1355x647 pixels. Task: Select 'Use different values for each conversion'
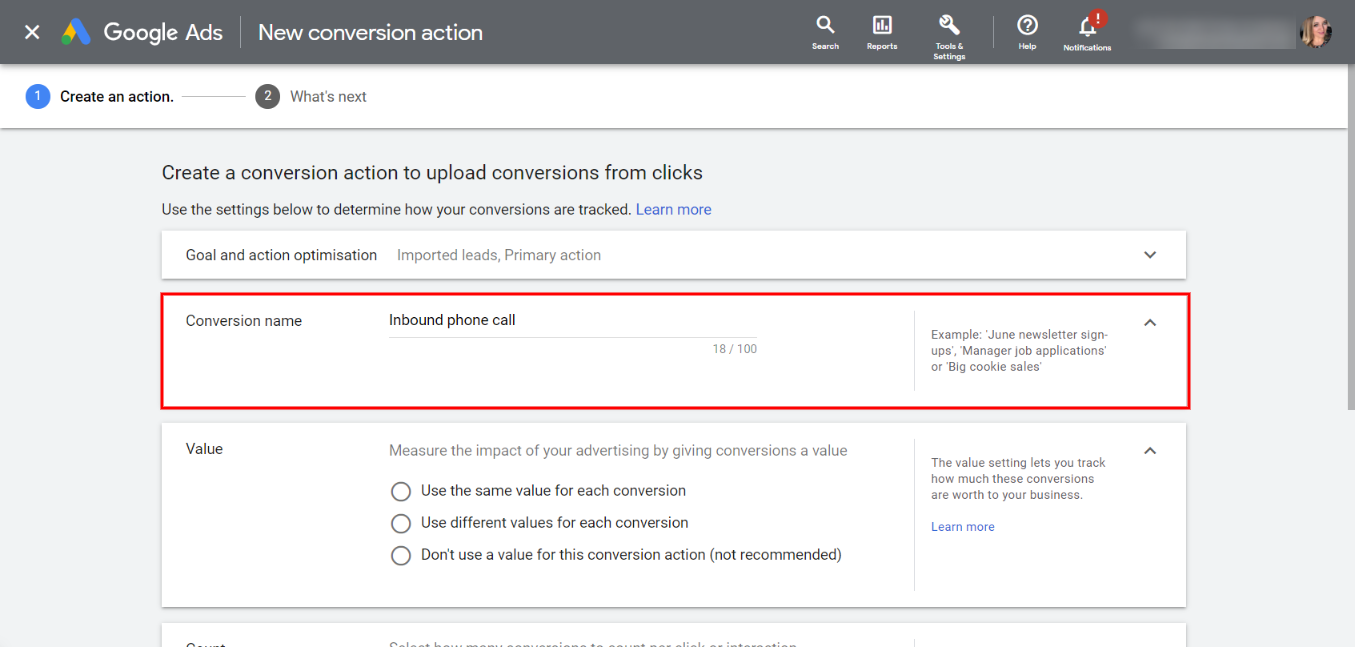click(x=401, y=523)
